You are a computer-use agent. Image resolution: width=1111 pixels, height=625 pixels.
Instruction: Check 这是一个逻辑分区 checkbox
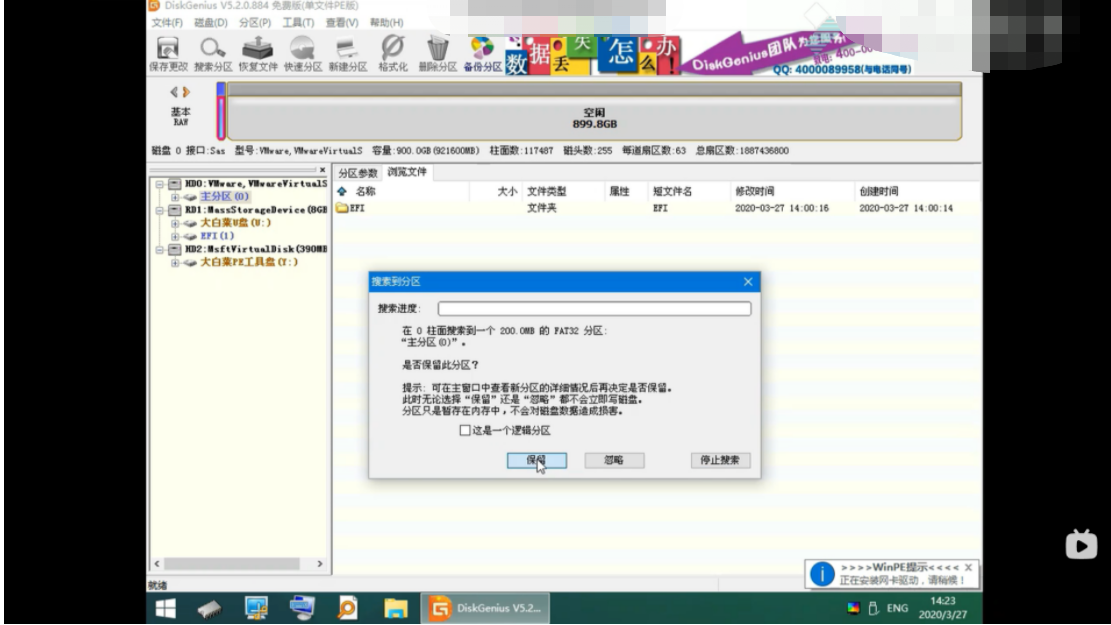465,430
